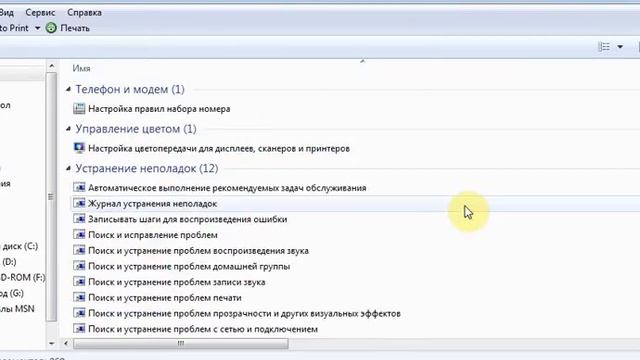640x360 pixels.
Task: Sort by the Имя column header
Action: click(81, 68)
